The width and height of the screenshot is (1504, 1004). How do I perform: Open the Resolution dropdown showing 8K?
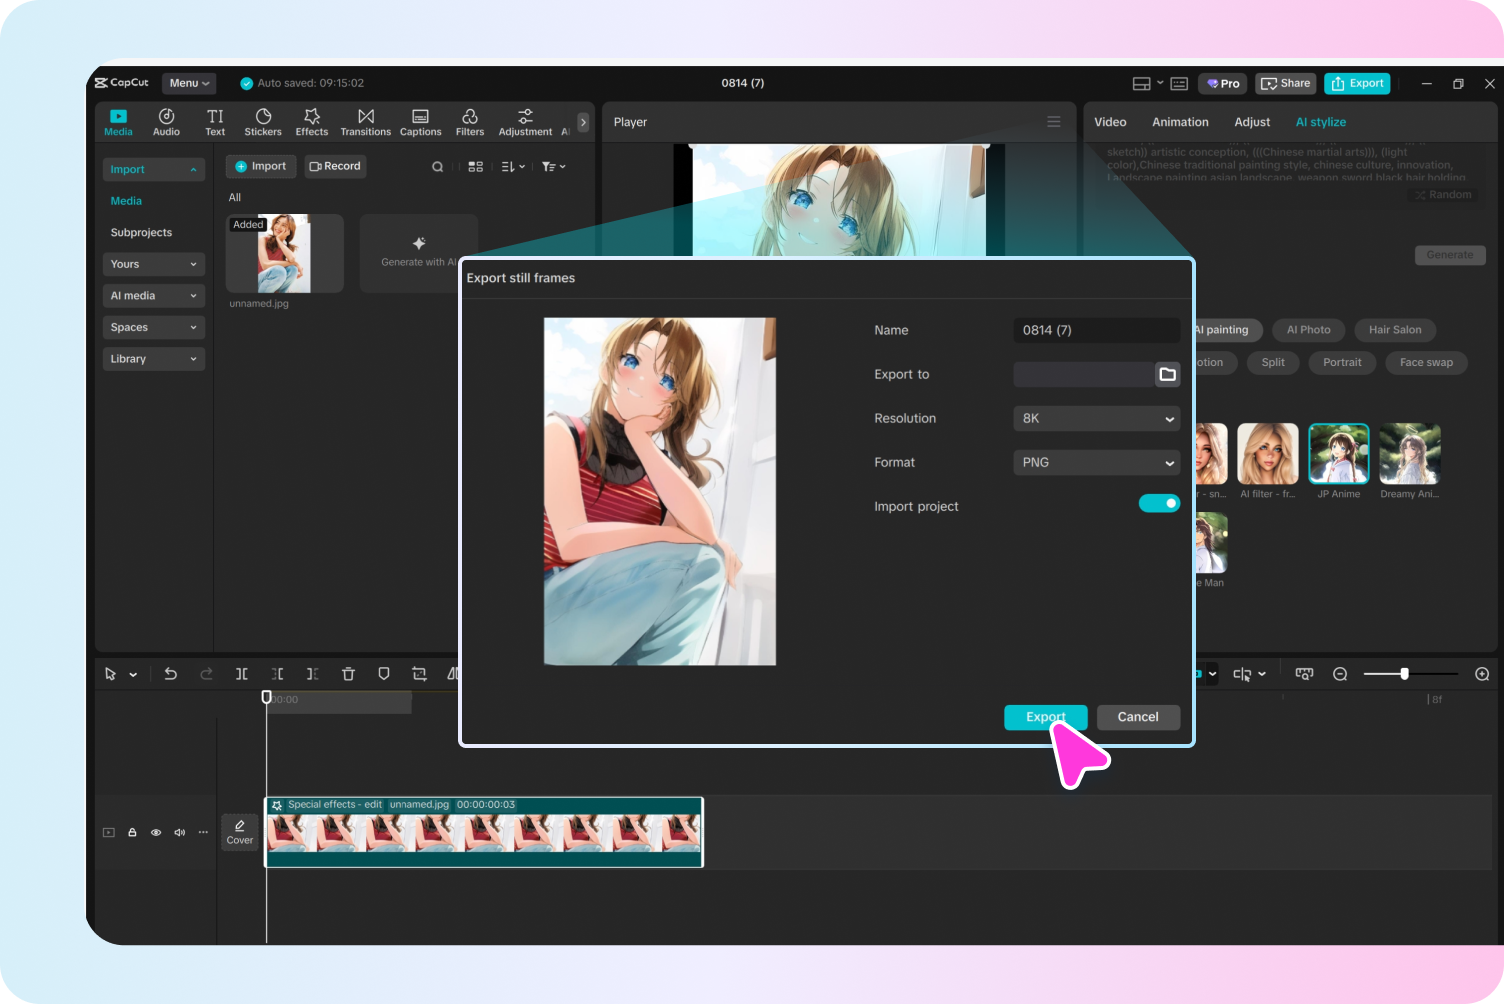click(1097, 418)
